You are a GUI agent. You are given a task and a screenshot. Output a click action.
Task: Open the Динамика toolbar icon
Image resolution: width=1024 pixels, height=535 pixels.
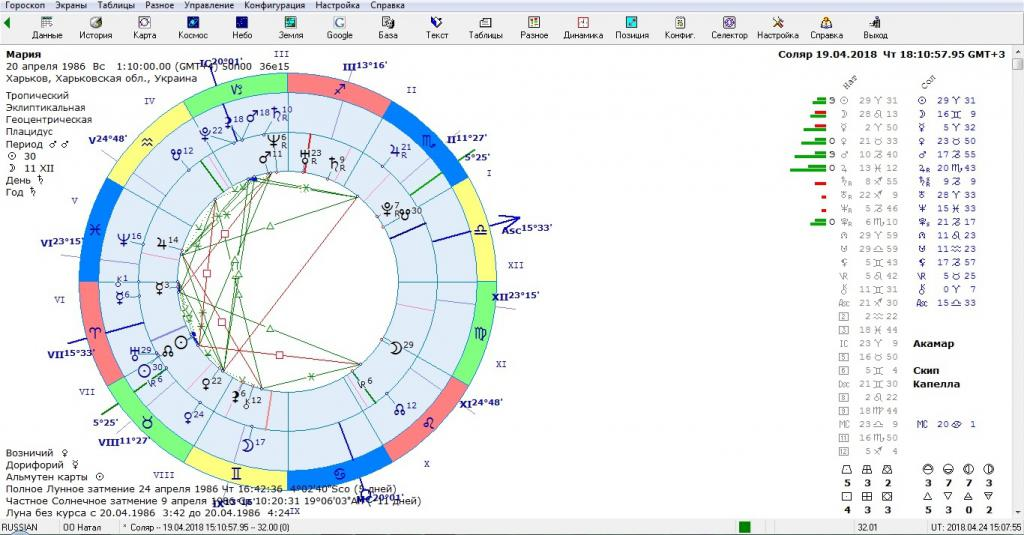583,27
